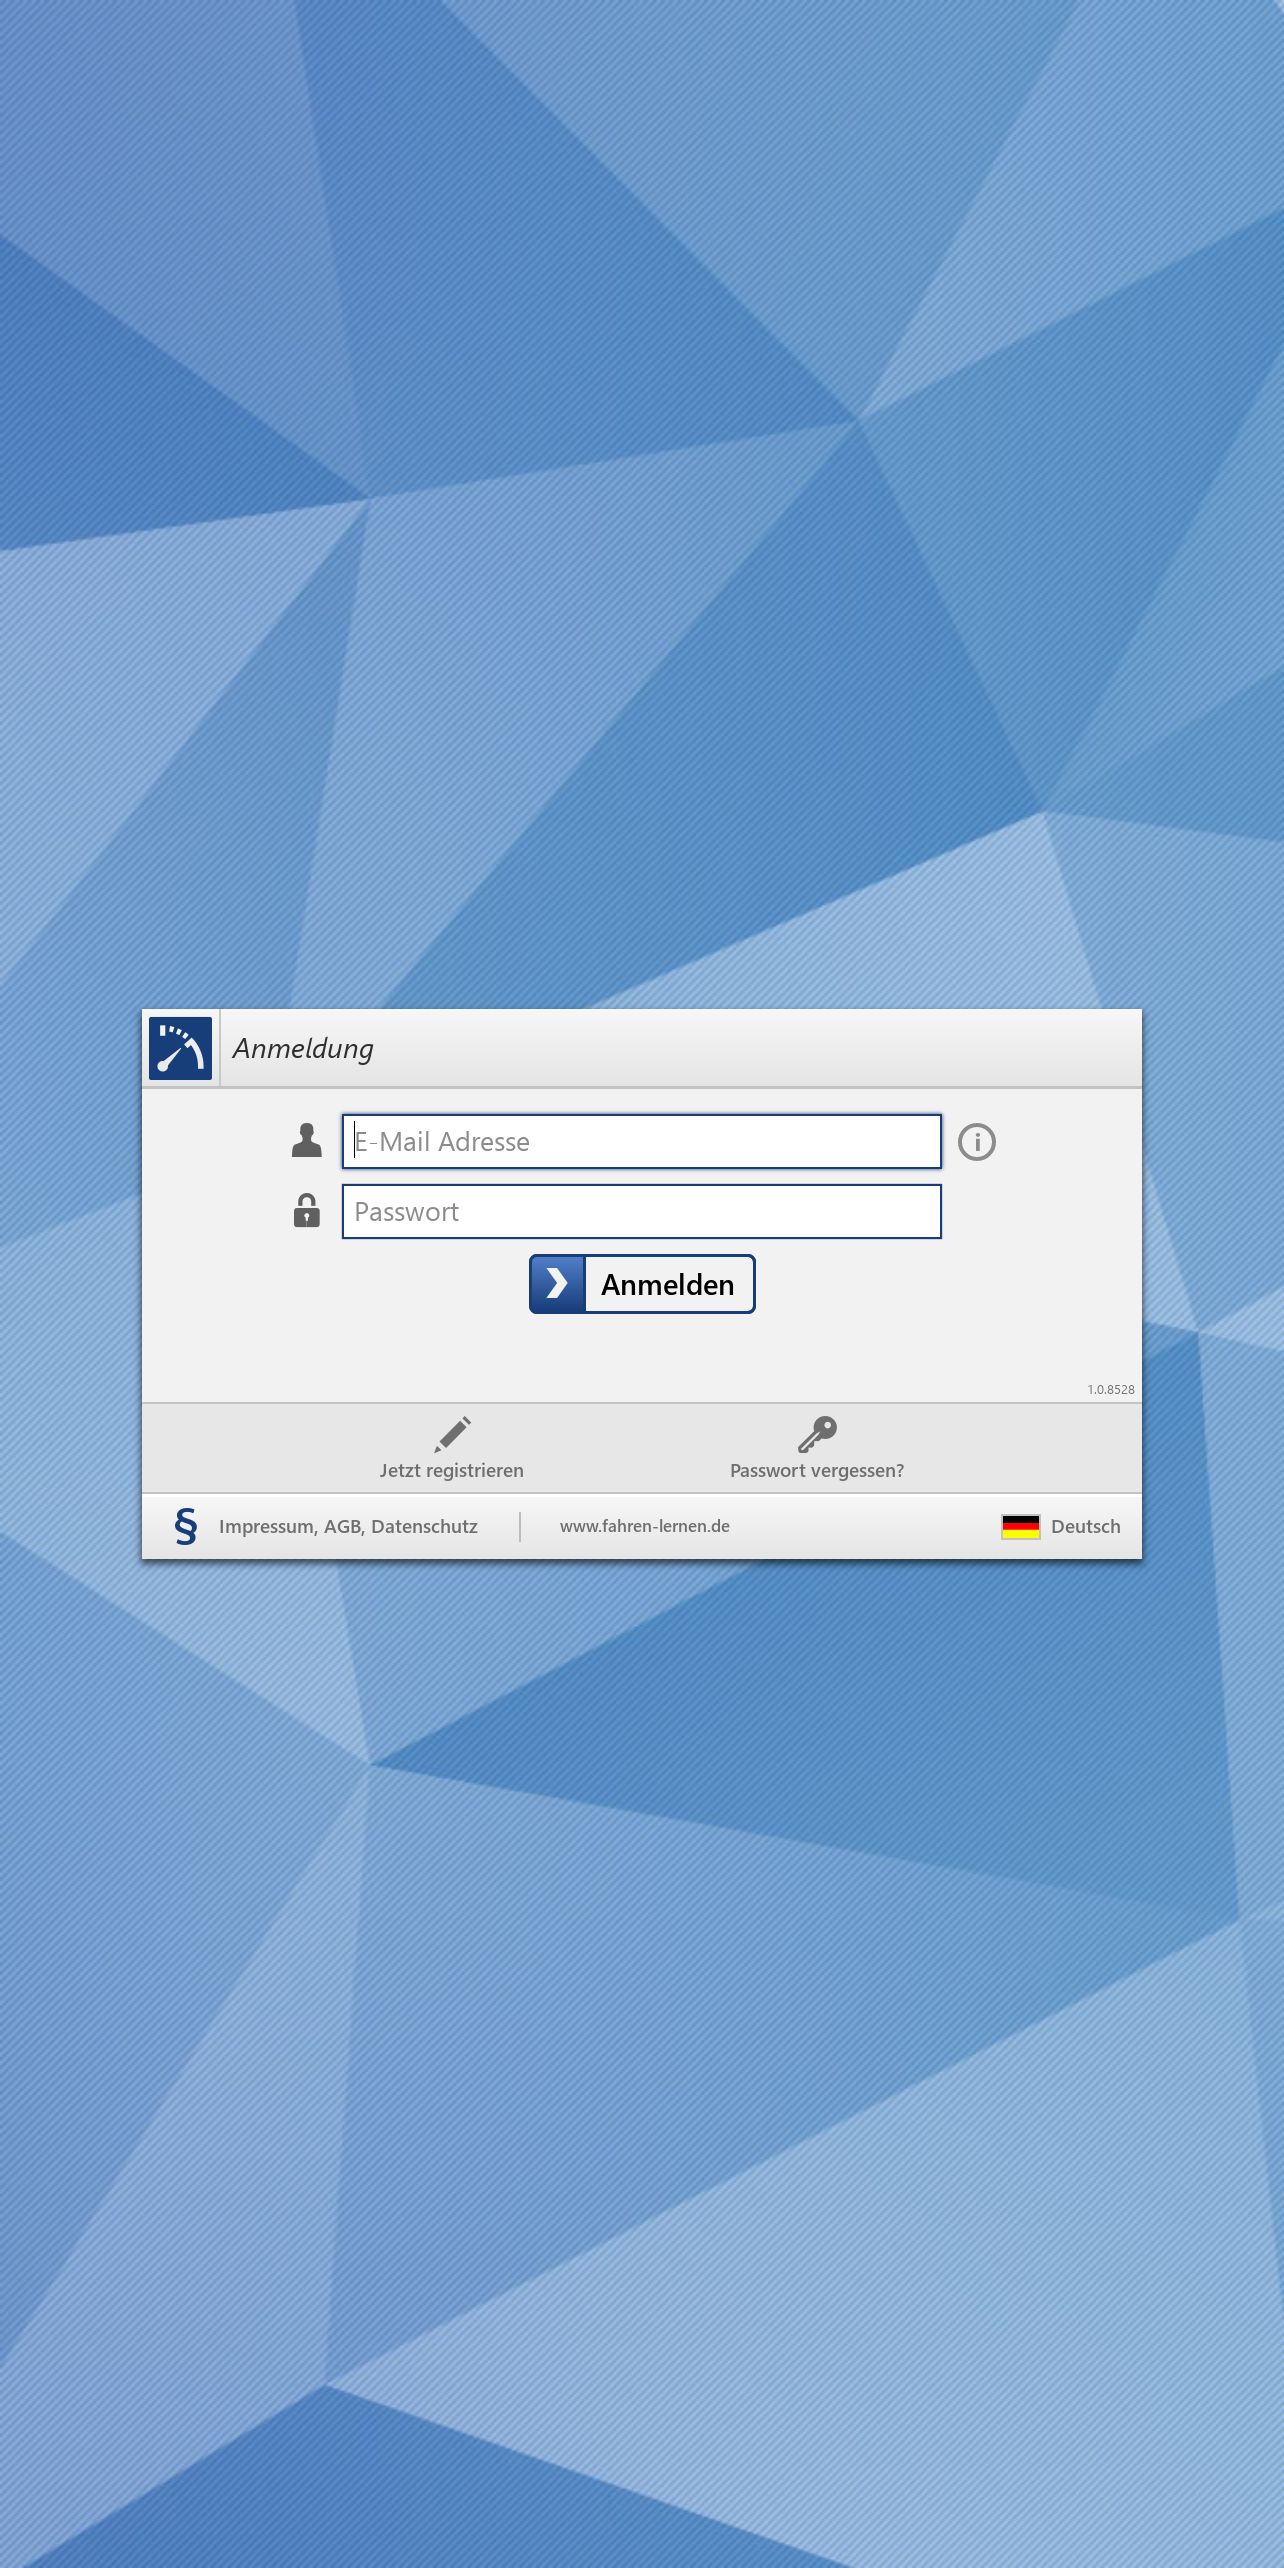1284x2568 pixels.
Task: Focus the Passwort input field
Action: coord(642,1211)
